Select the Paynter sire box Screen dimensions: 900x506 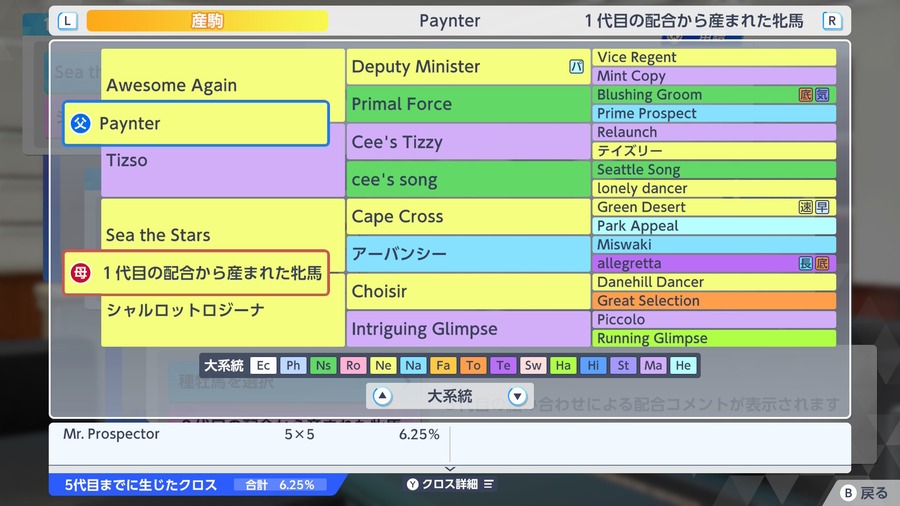[196, 123]
